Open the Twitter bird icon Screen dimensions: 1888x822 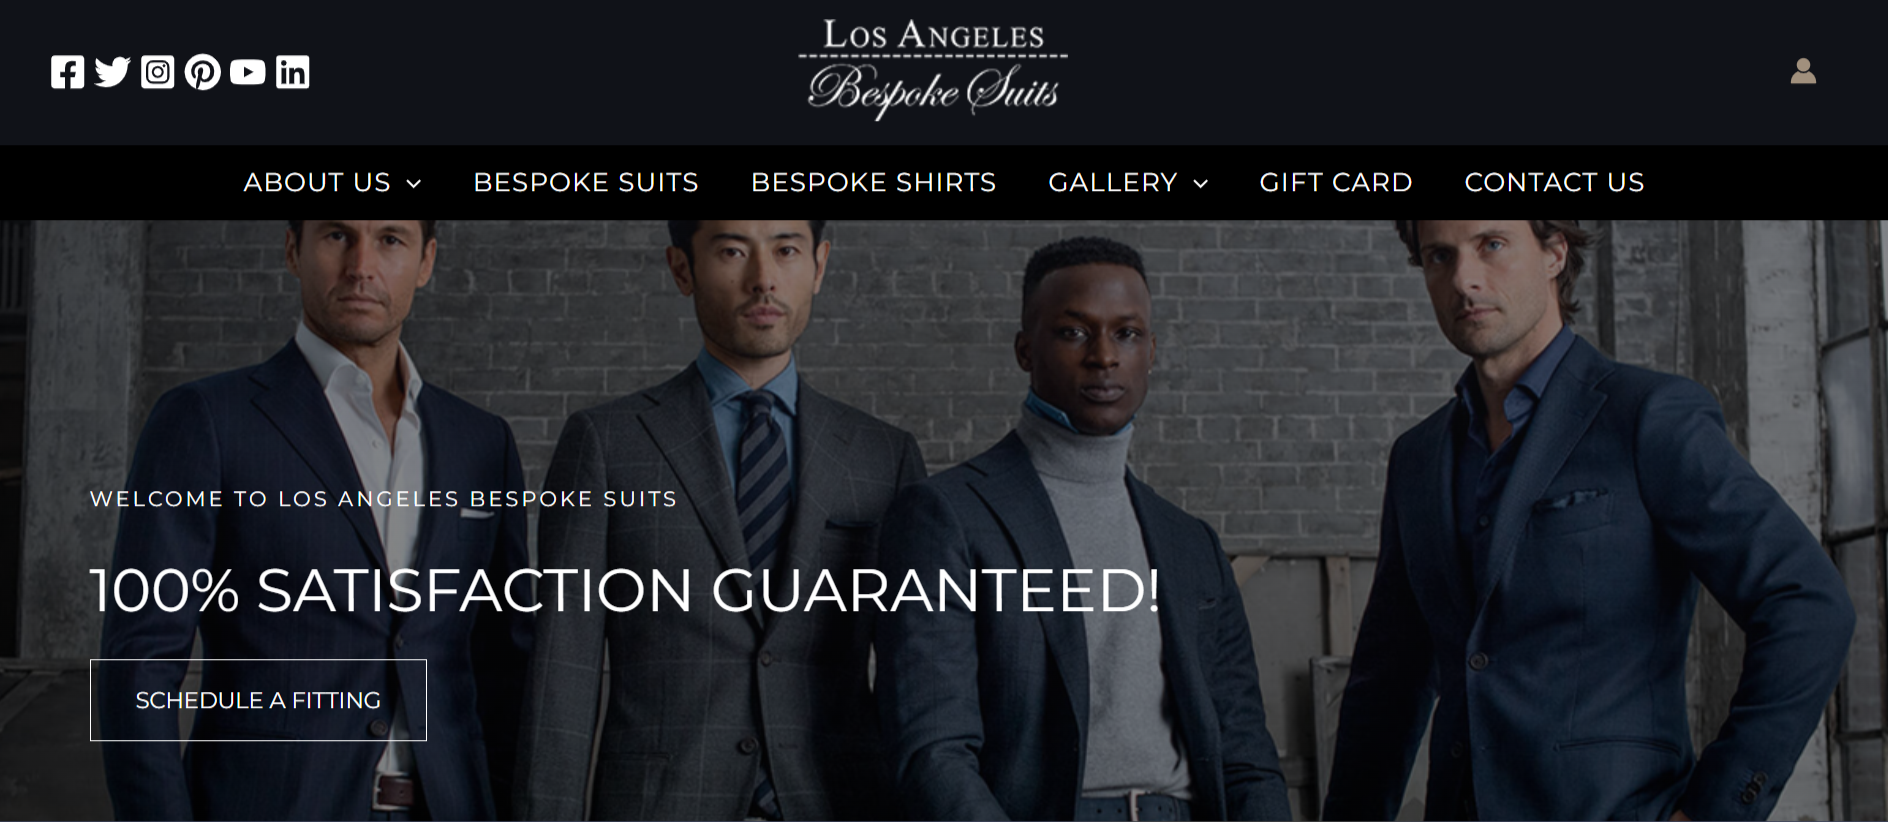(x=113, y=72)
